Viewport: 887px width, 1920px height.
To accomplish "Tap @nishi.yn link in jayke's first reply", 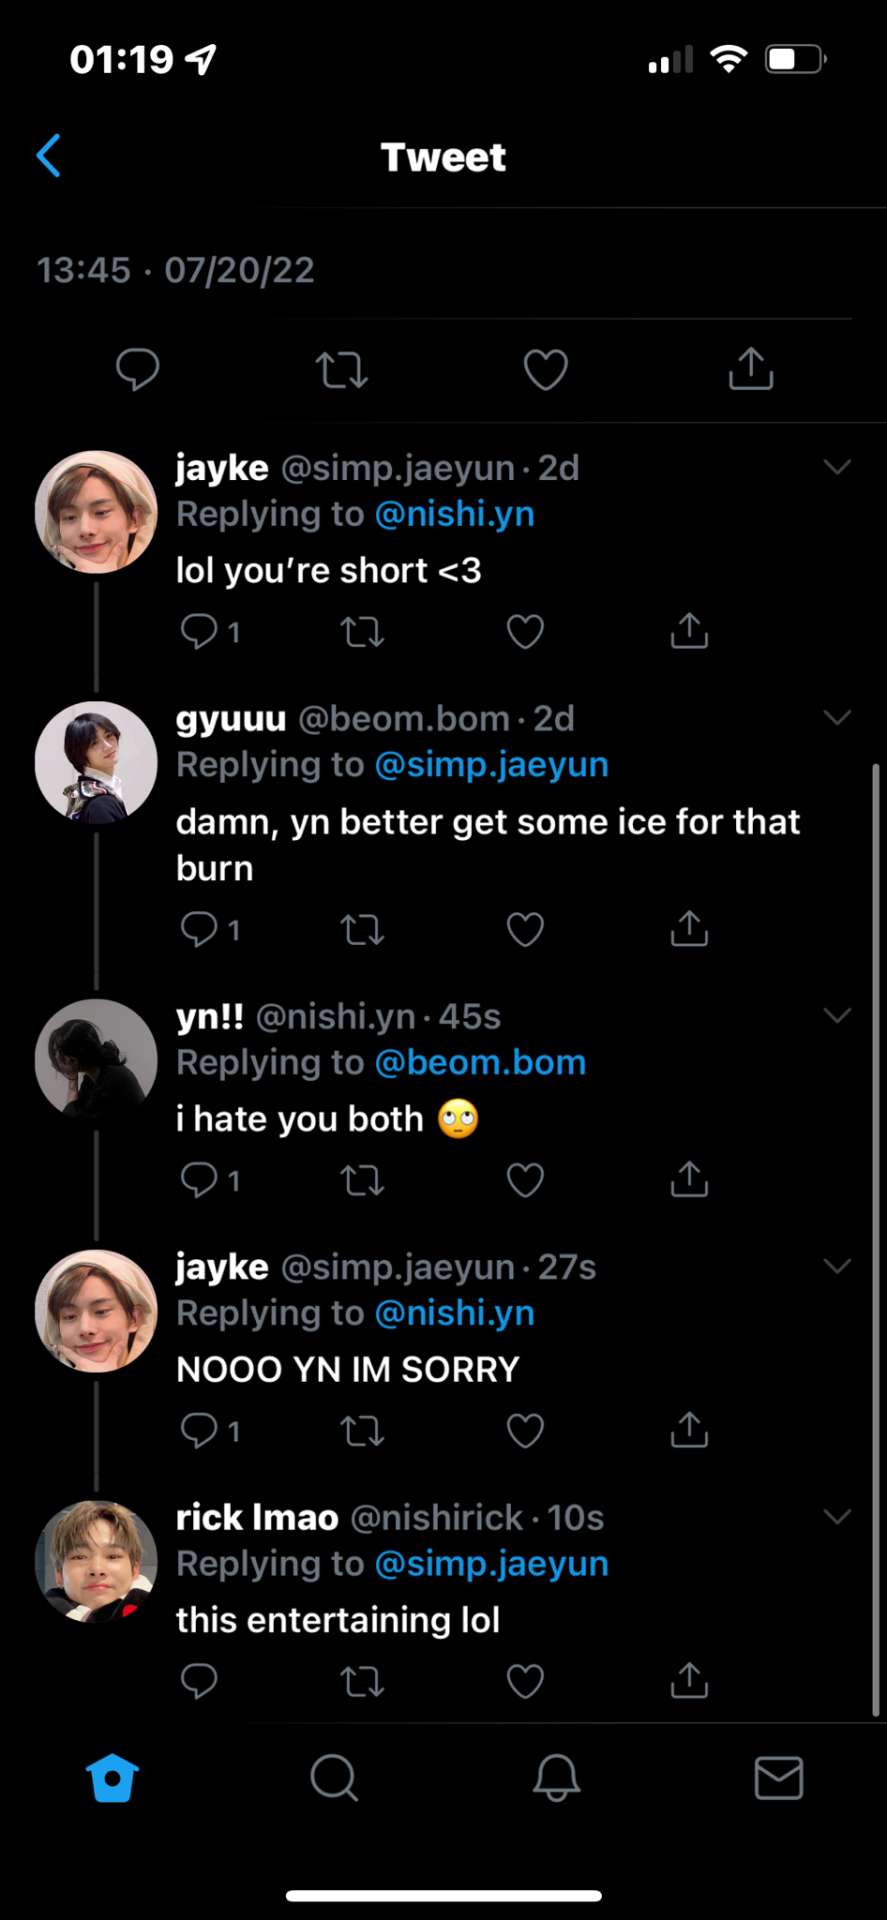I will tap(454, 514).
